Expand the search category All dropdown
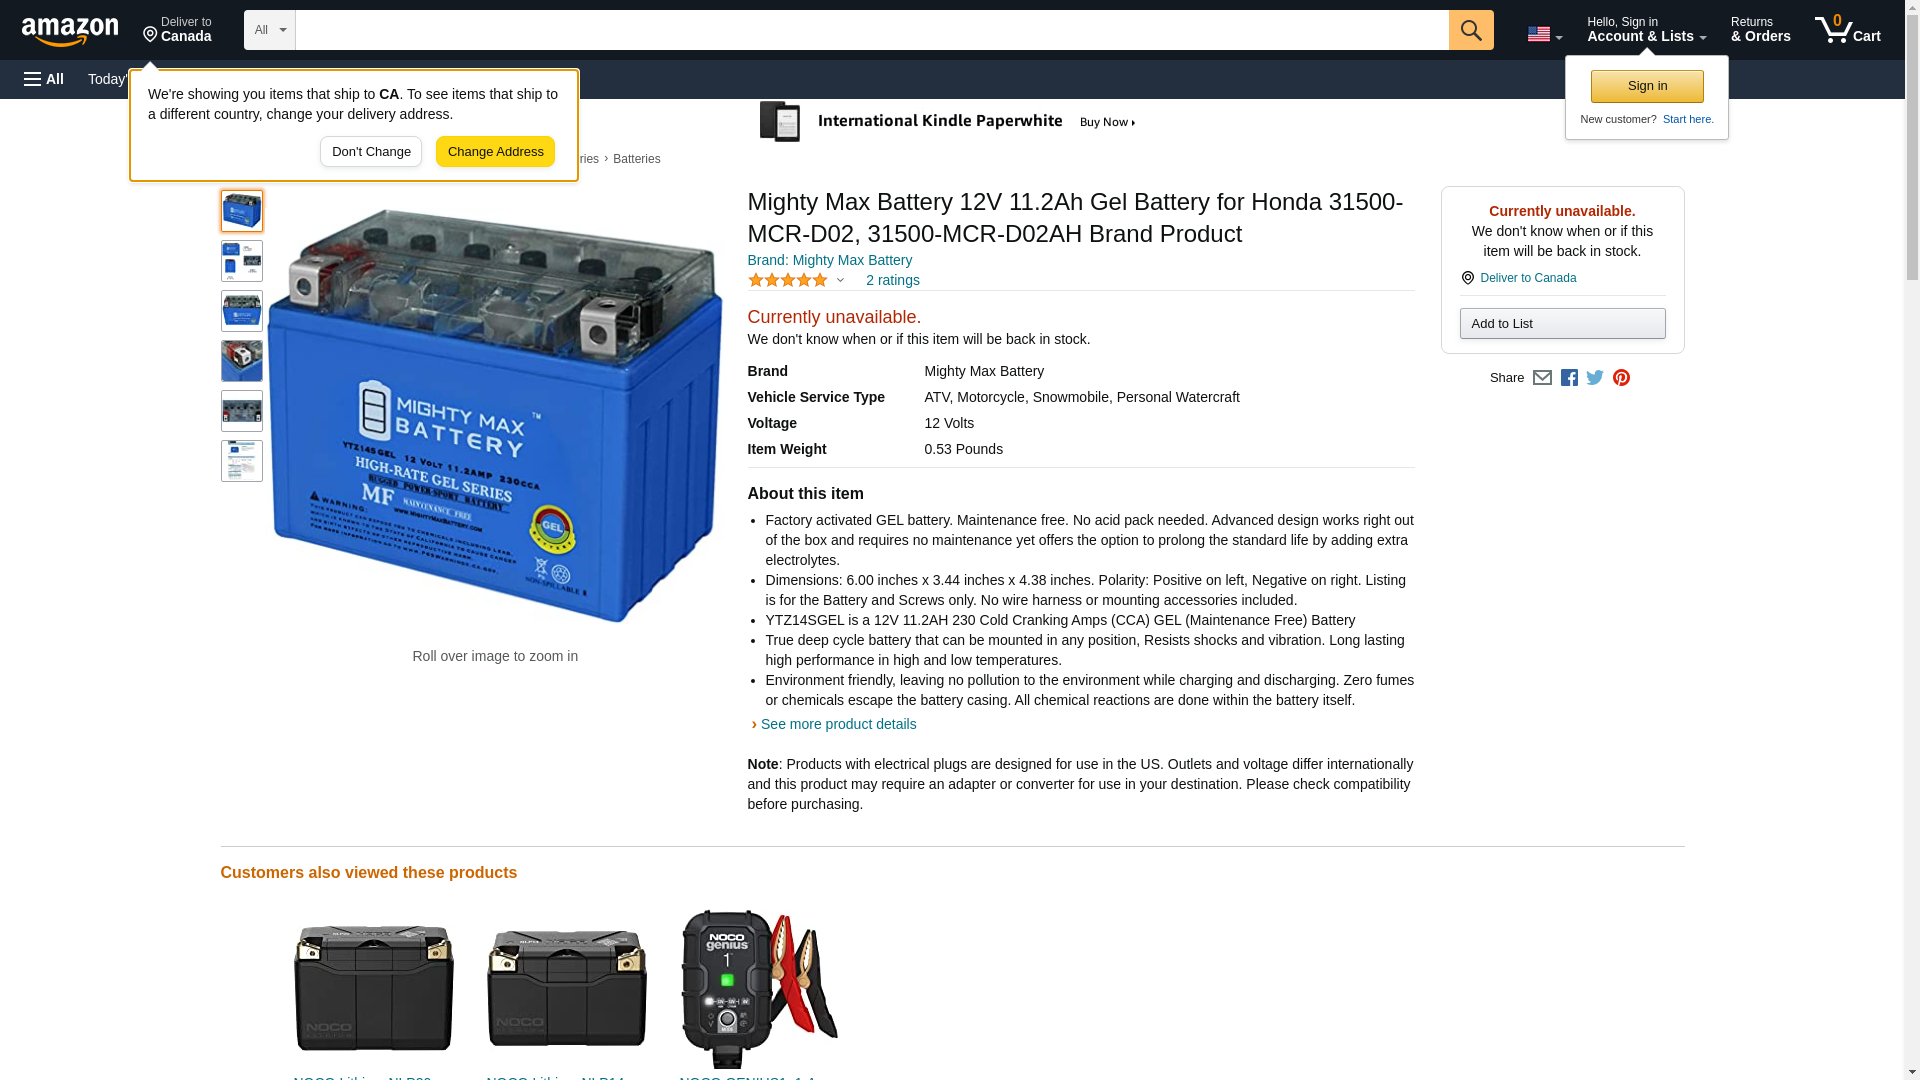The image size is (1920, 1080). pos(270,30)
